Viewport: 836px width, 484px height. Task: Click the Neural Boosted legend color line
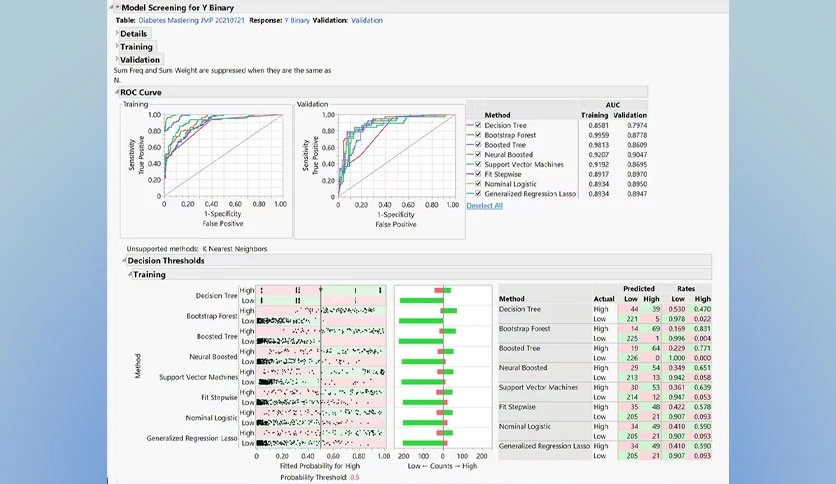point(470,155)
